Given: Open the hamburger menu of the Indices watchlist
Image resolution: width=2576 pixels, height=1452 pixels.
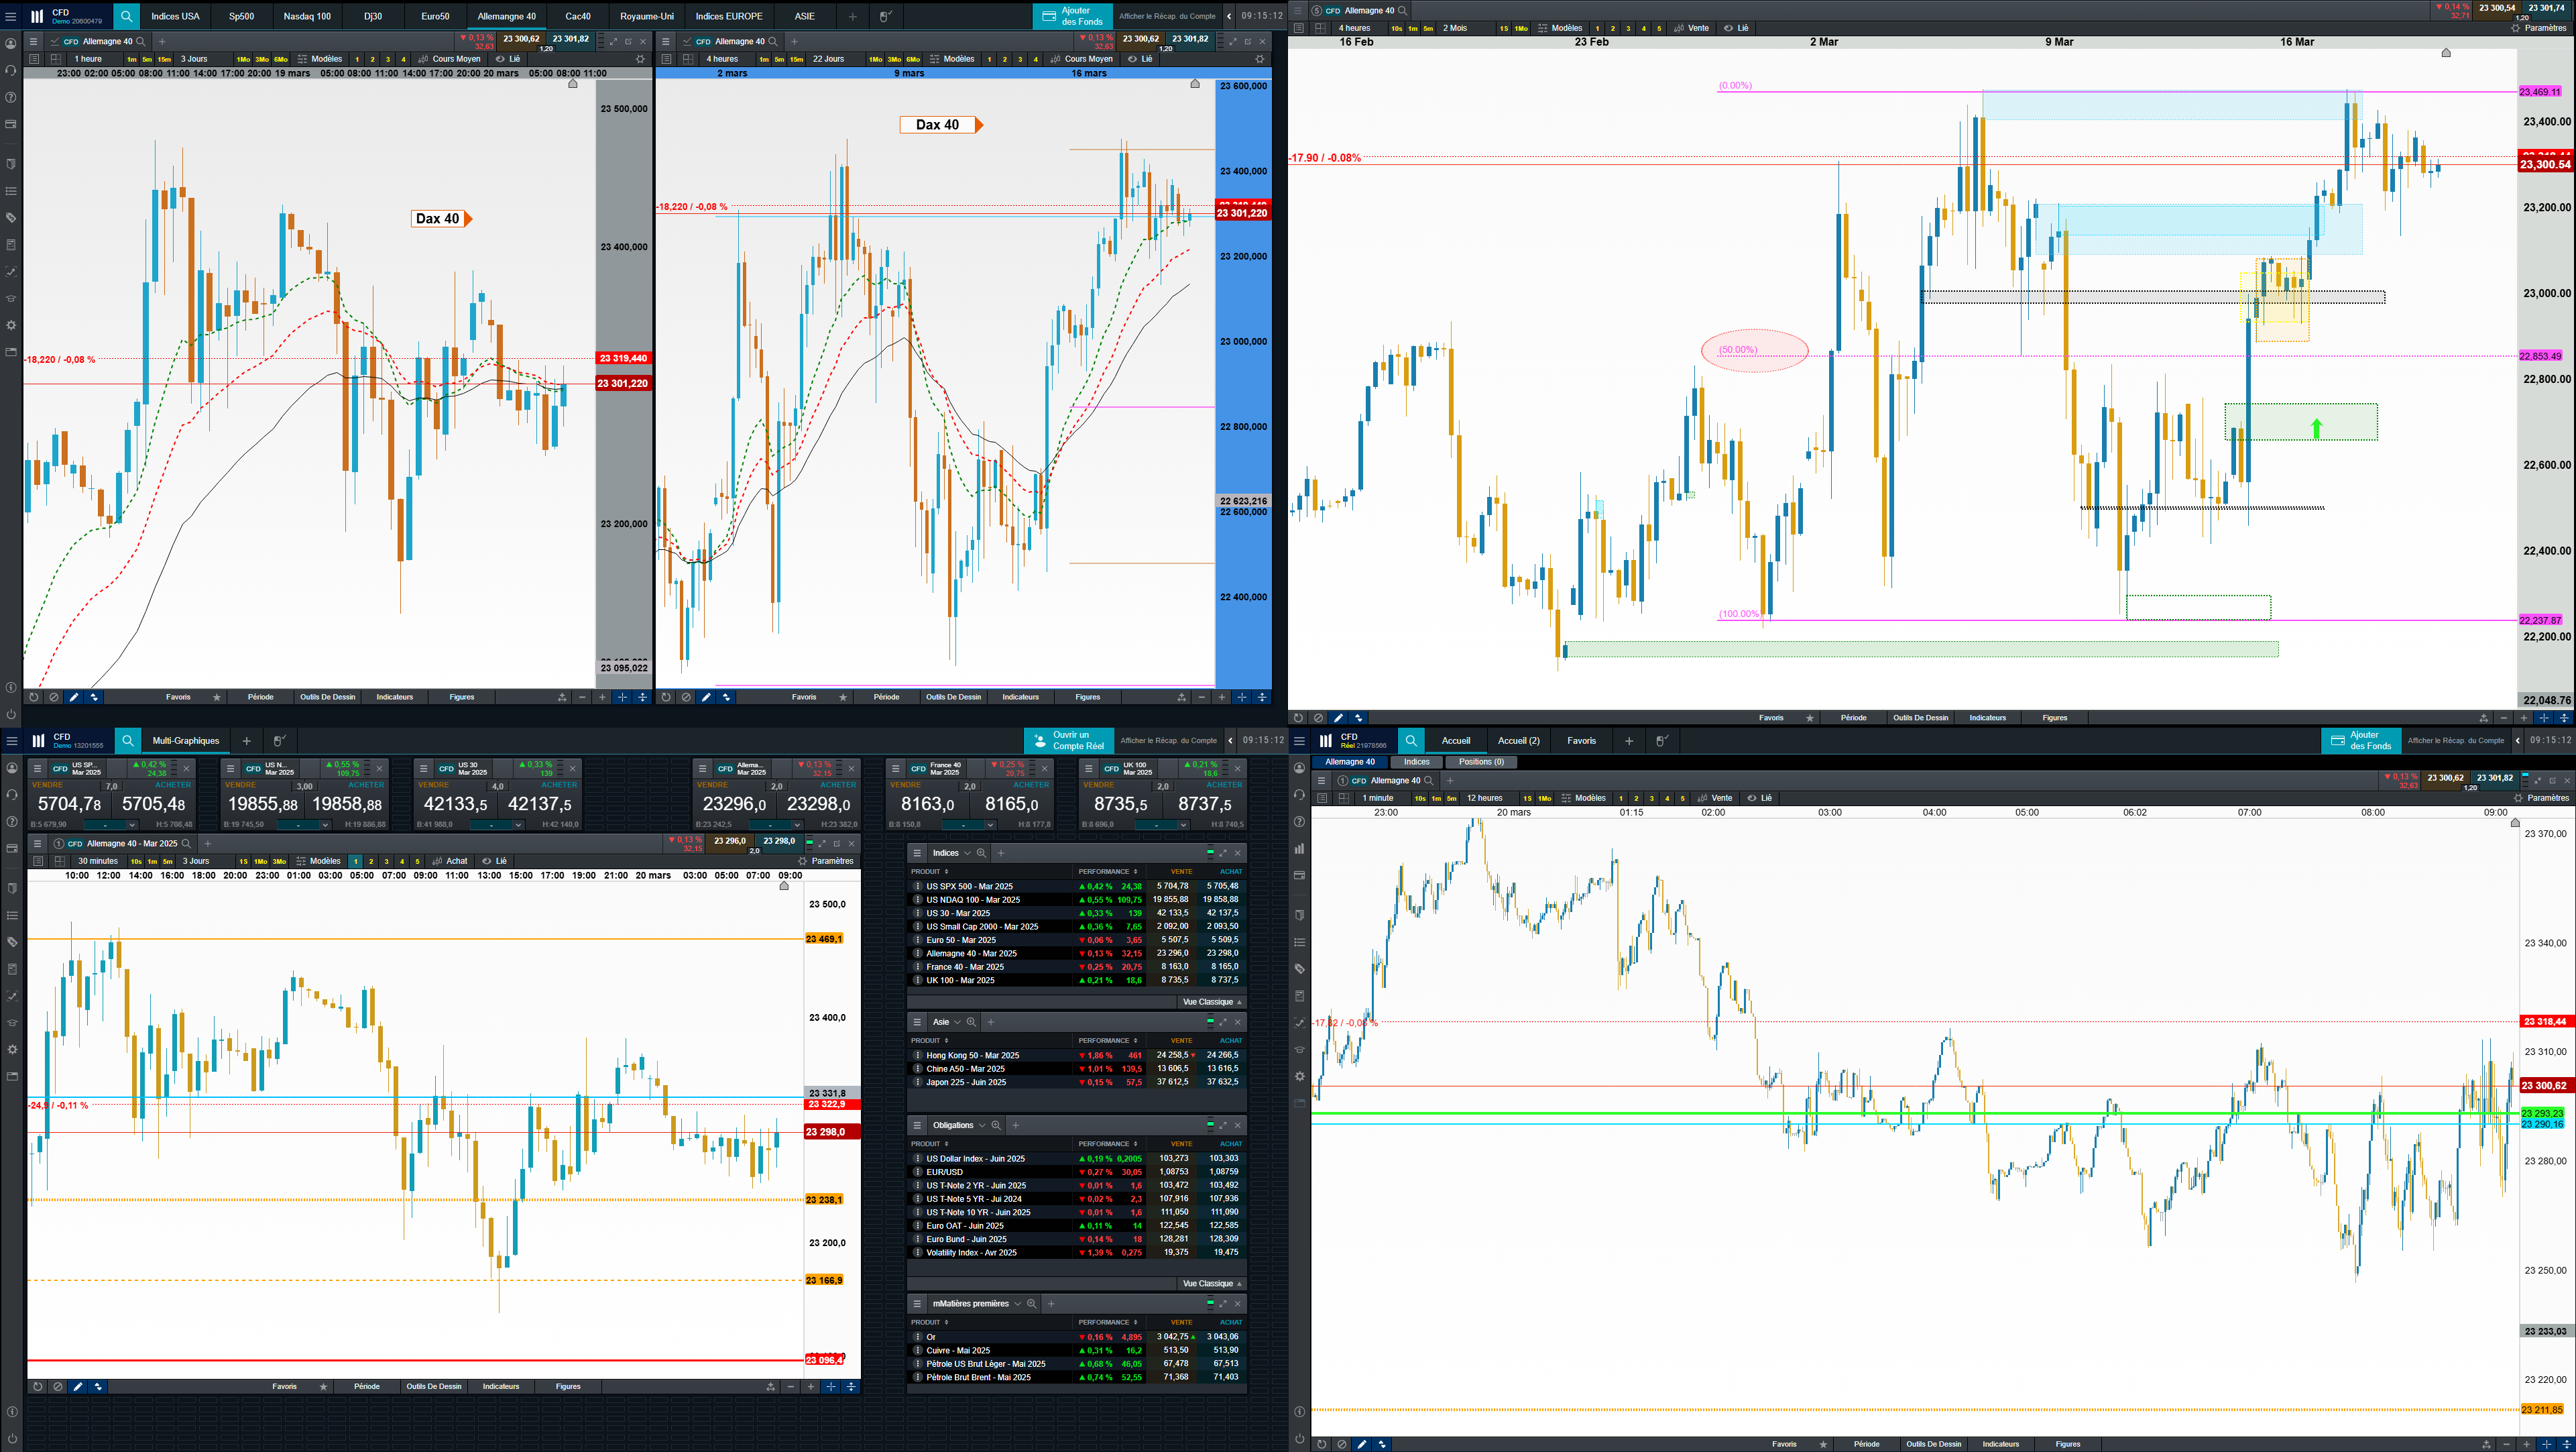Looking at the screenshot, I should click(x=917, y=853).
